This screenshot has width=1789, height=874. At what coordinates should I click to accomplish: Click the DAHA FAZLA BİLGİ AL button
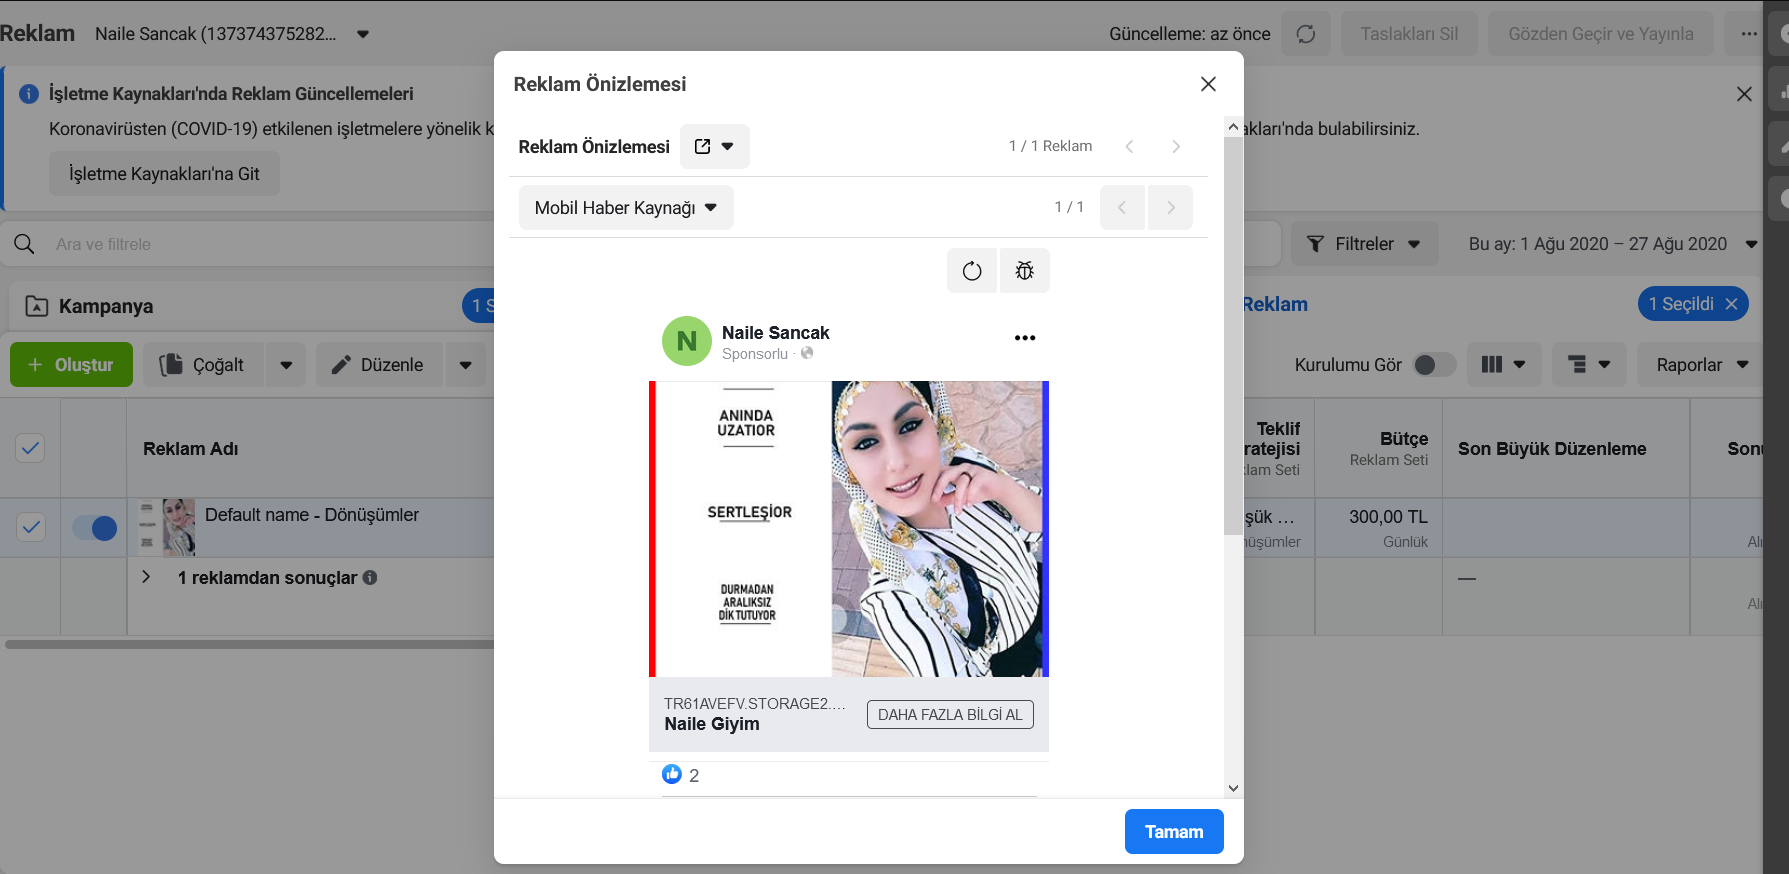coord(950,715)
